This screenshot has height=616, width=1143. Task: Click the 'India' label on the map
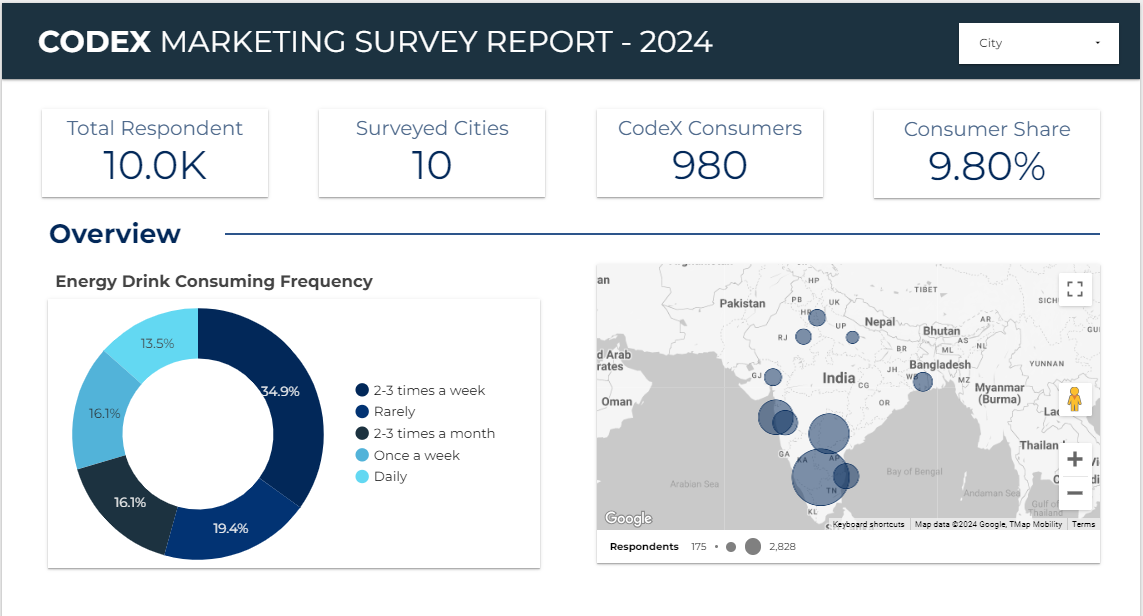click(x=839, y=378)
